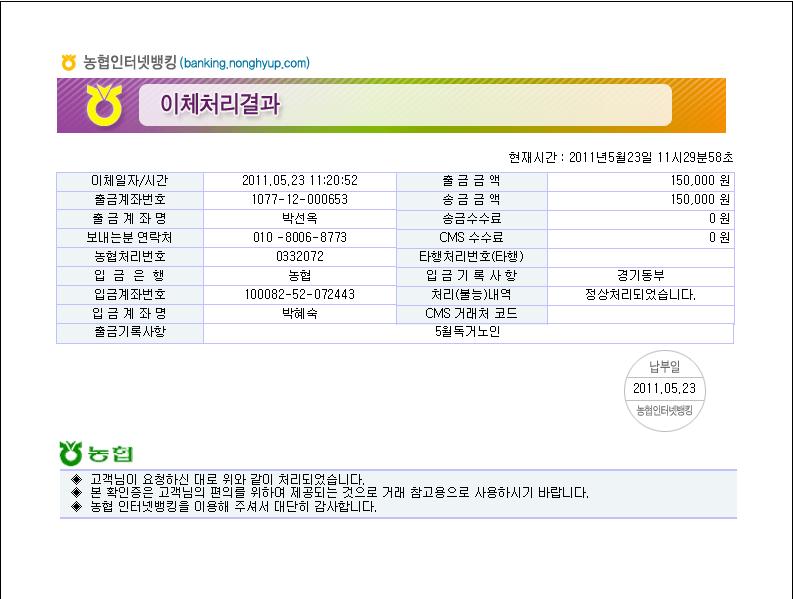Screen dimensions: 793x599
Task: Select the sender name 박선옥
Action: click(299, 219)
